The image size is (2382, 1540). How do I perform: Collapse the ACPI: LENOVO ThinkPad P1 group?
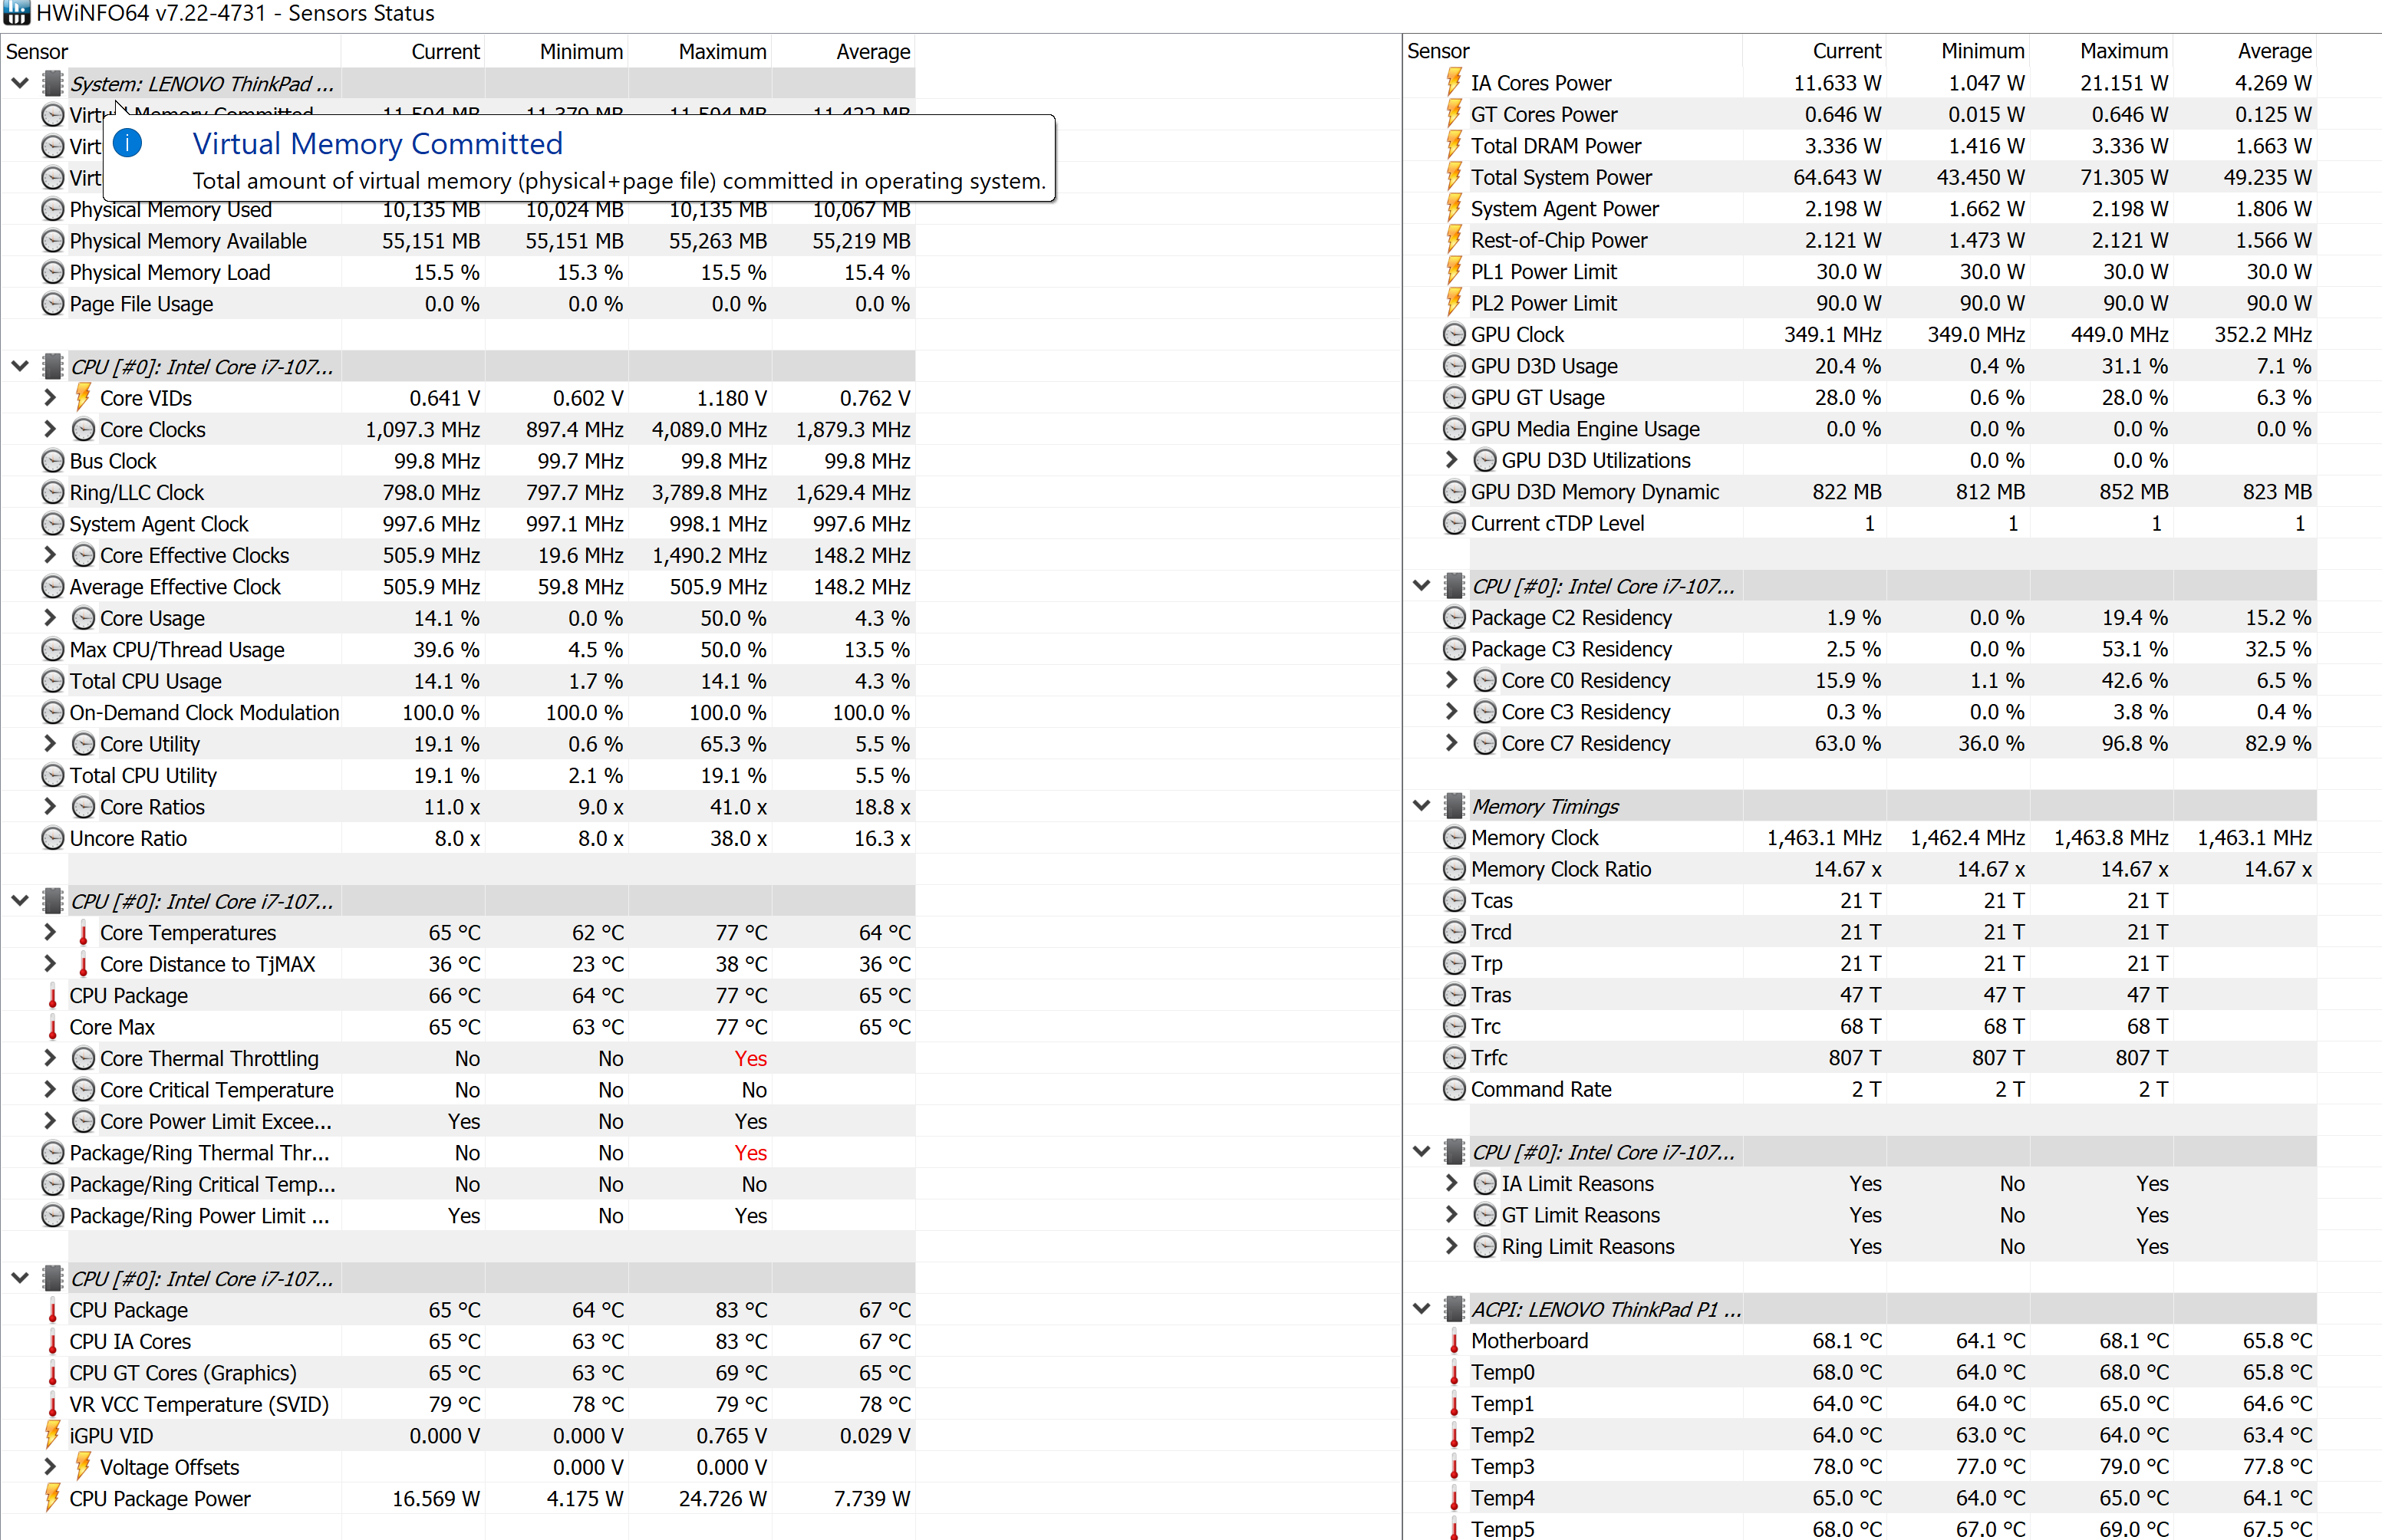1422,1309
